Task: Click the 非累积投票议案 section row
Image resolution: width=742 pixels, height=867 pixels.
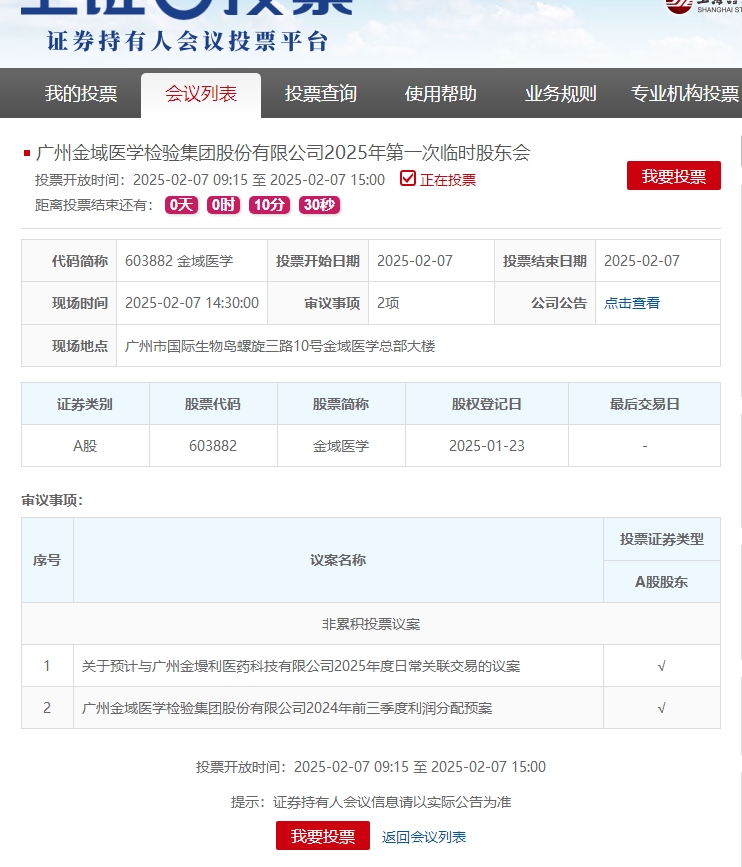Action: point(371,624)
